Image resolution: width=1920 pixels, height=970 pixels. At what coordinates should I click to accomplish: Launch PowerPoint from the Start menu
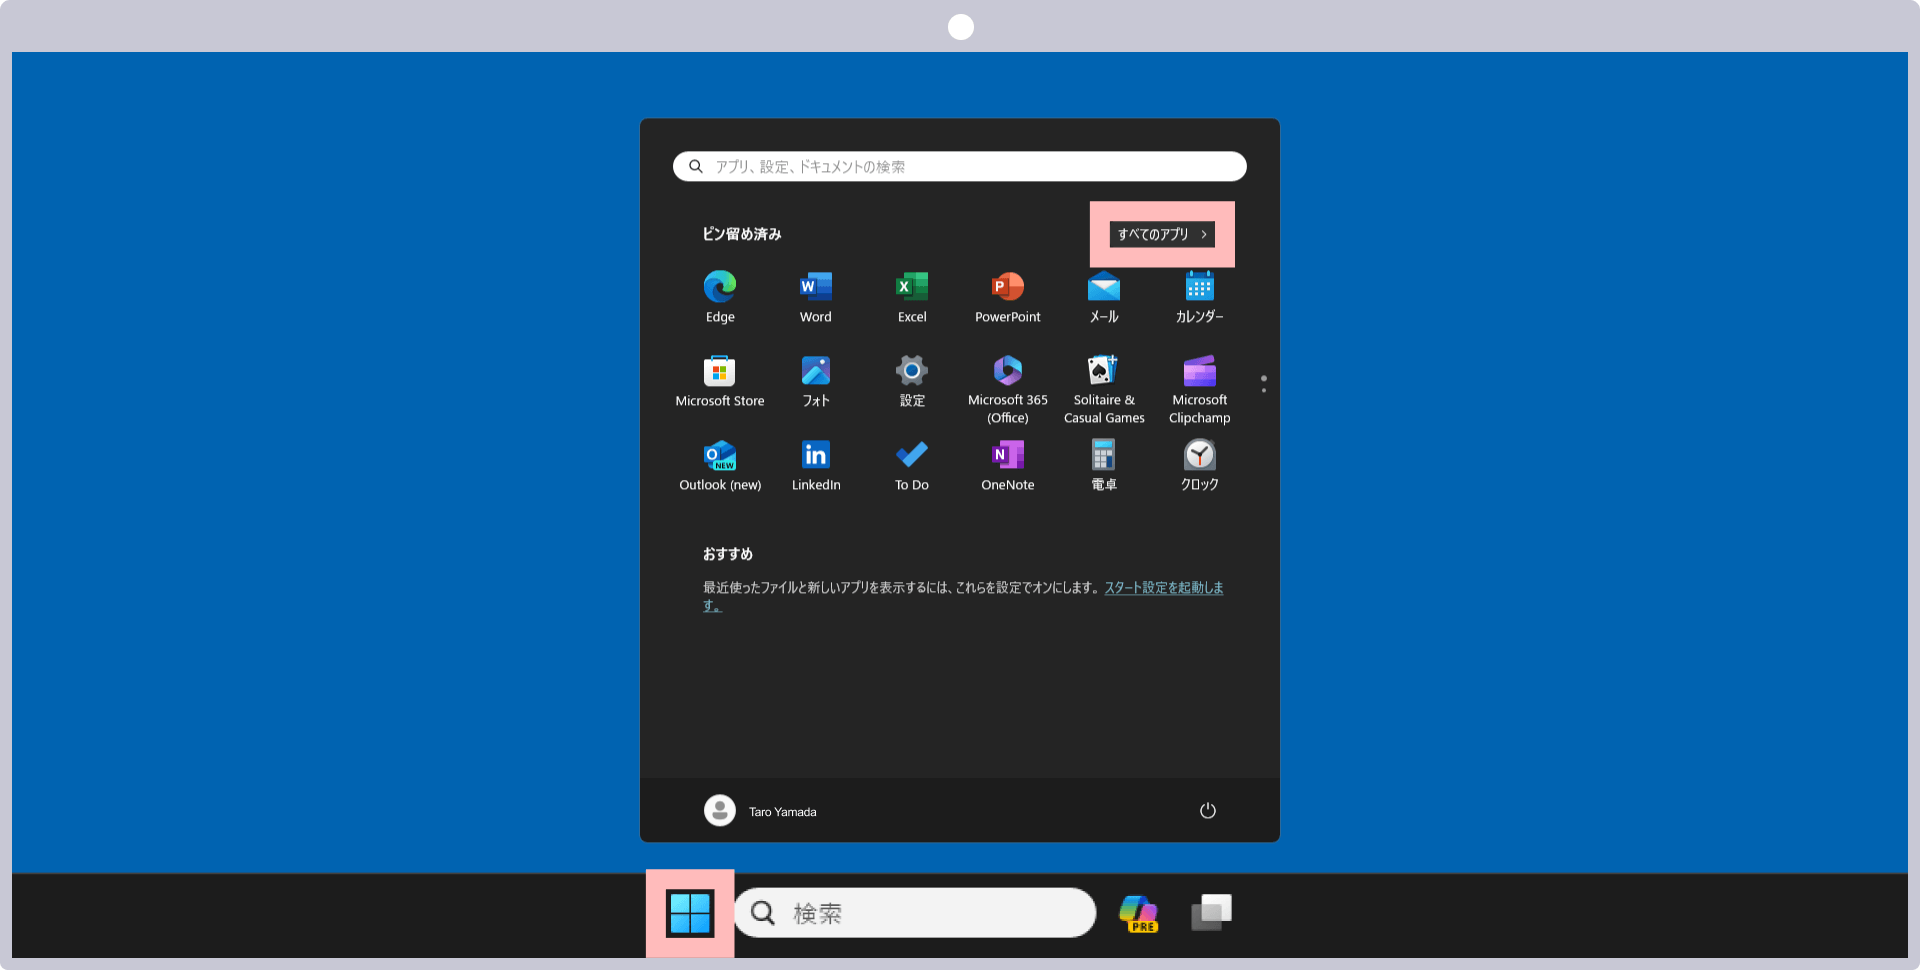click(1008, 297)
